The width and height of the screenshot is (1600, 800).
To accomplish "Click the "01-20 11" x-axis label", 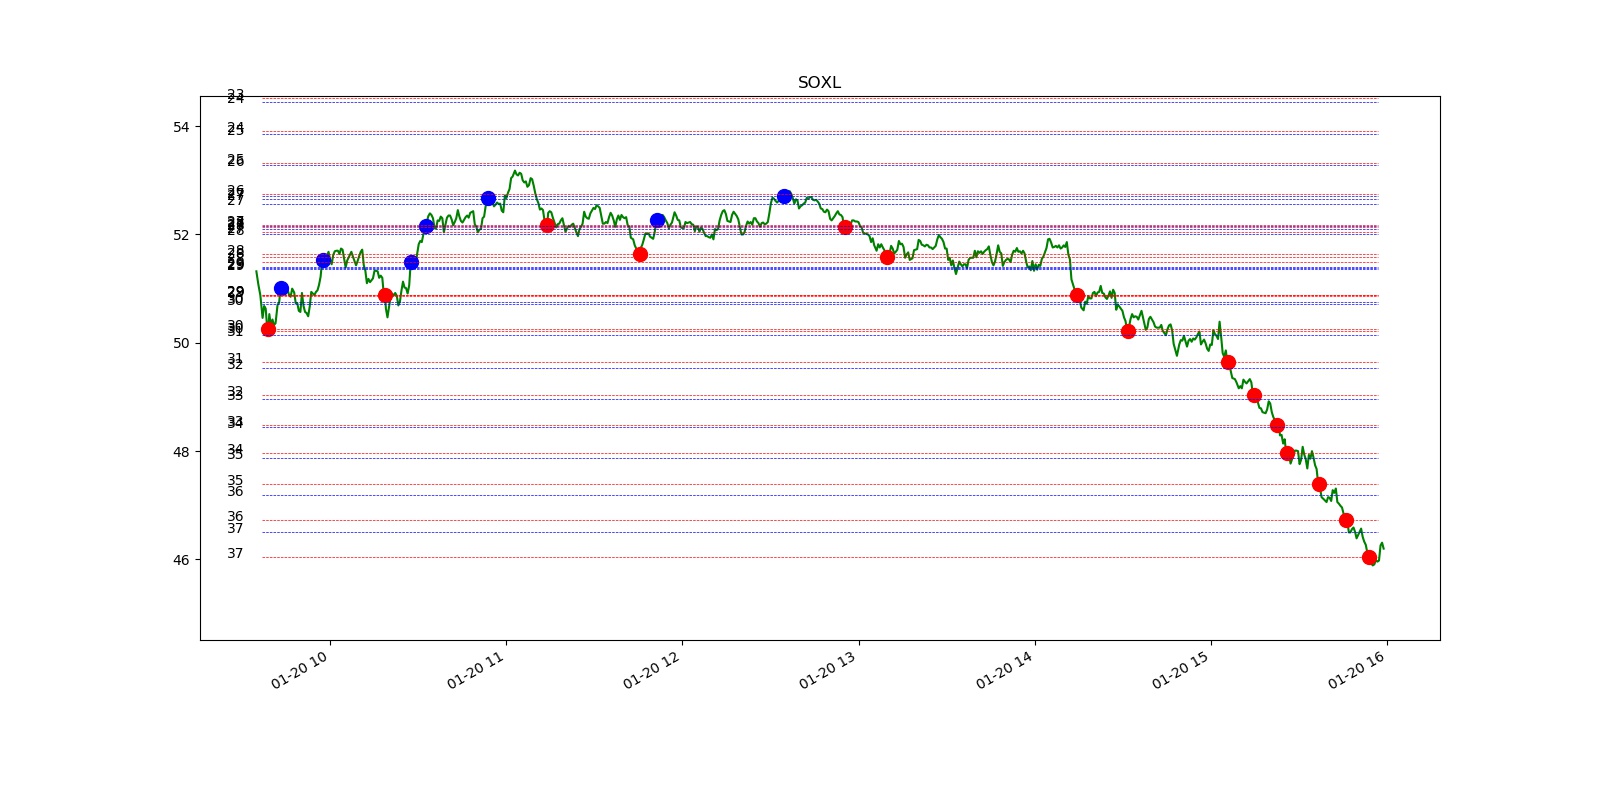I will (475, 670).
